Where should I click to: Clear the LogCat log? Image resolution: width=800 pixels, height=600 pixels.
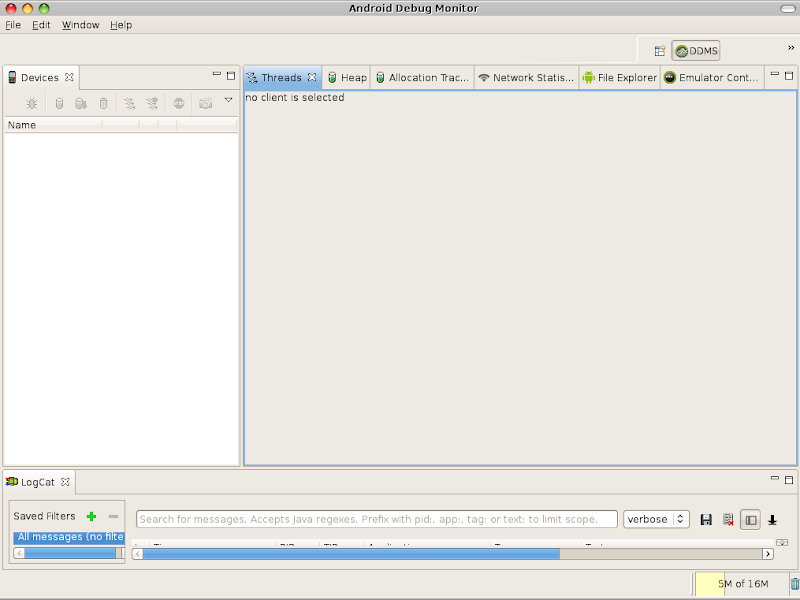coord(728,520)
